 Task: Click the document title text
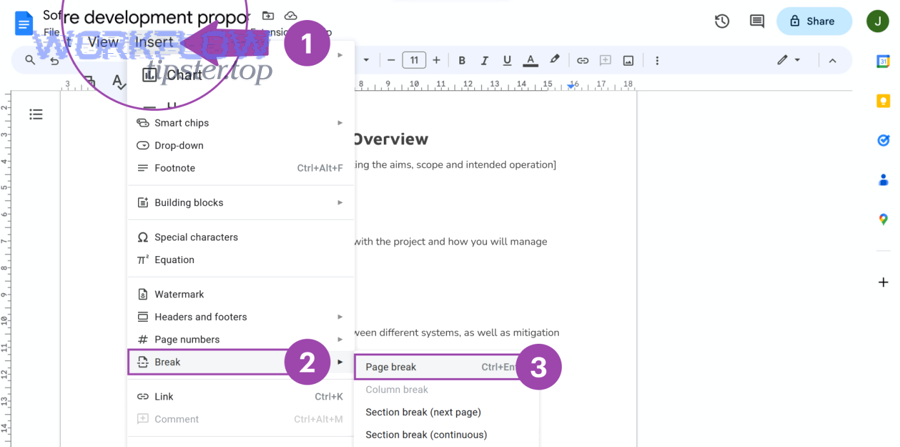coord(146,17)
